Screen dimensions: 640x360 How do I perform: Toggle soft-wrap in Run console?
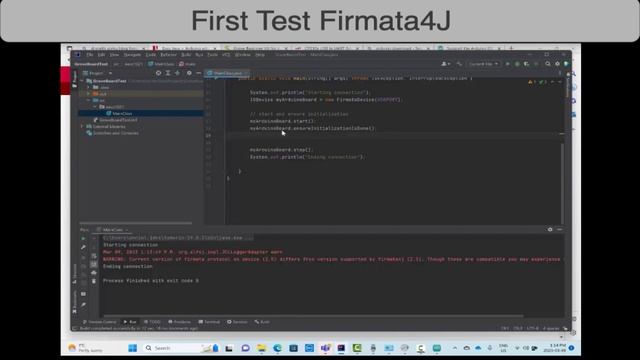tap(94, 256)
